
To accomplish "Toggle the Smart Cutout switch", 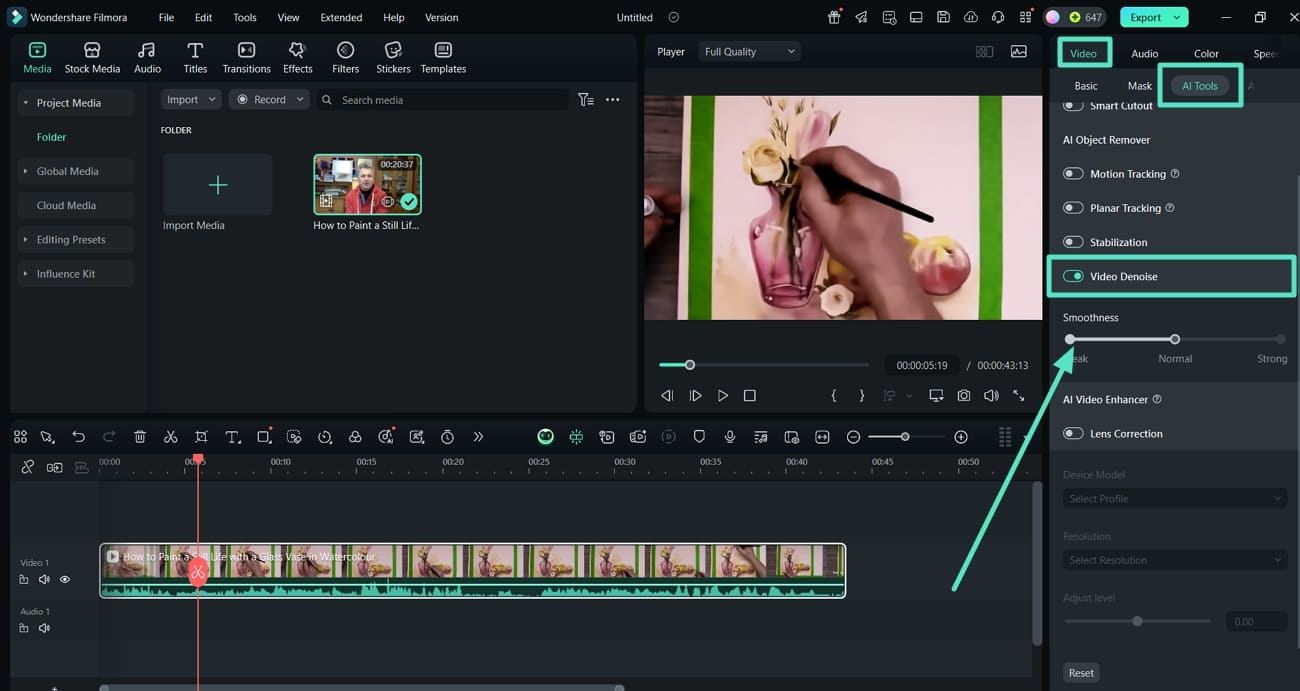I will [1073, 105].
